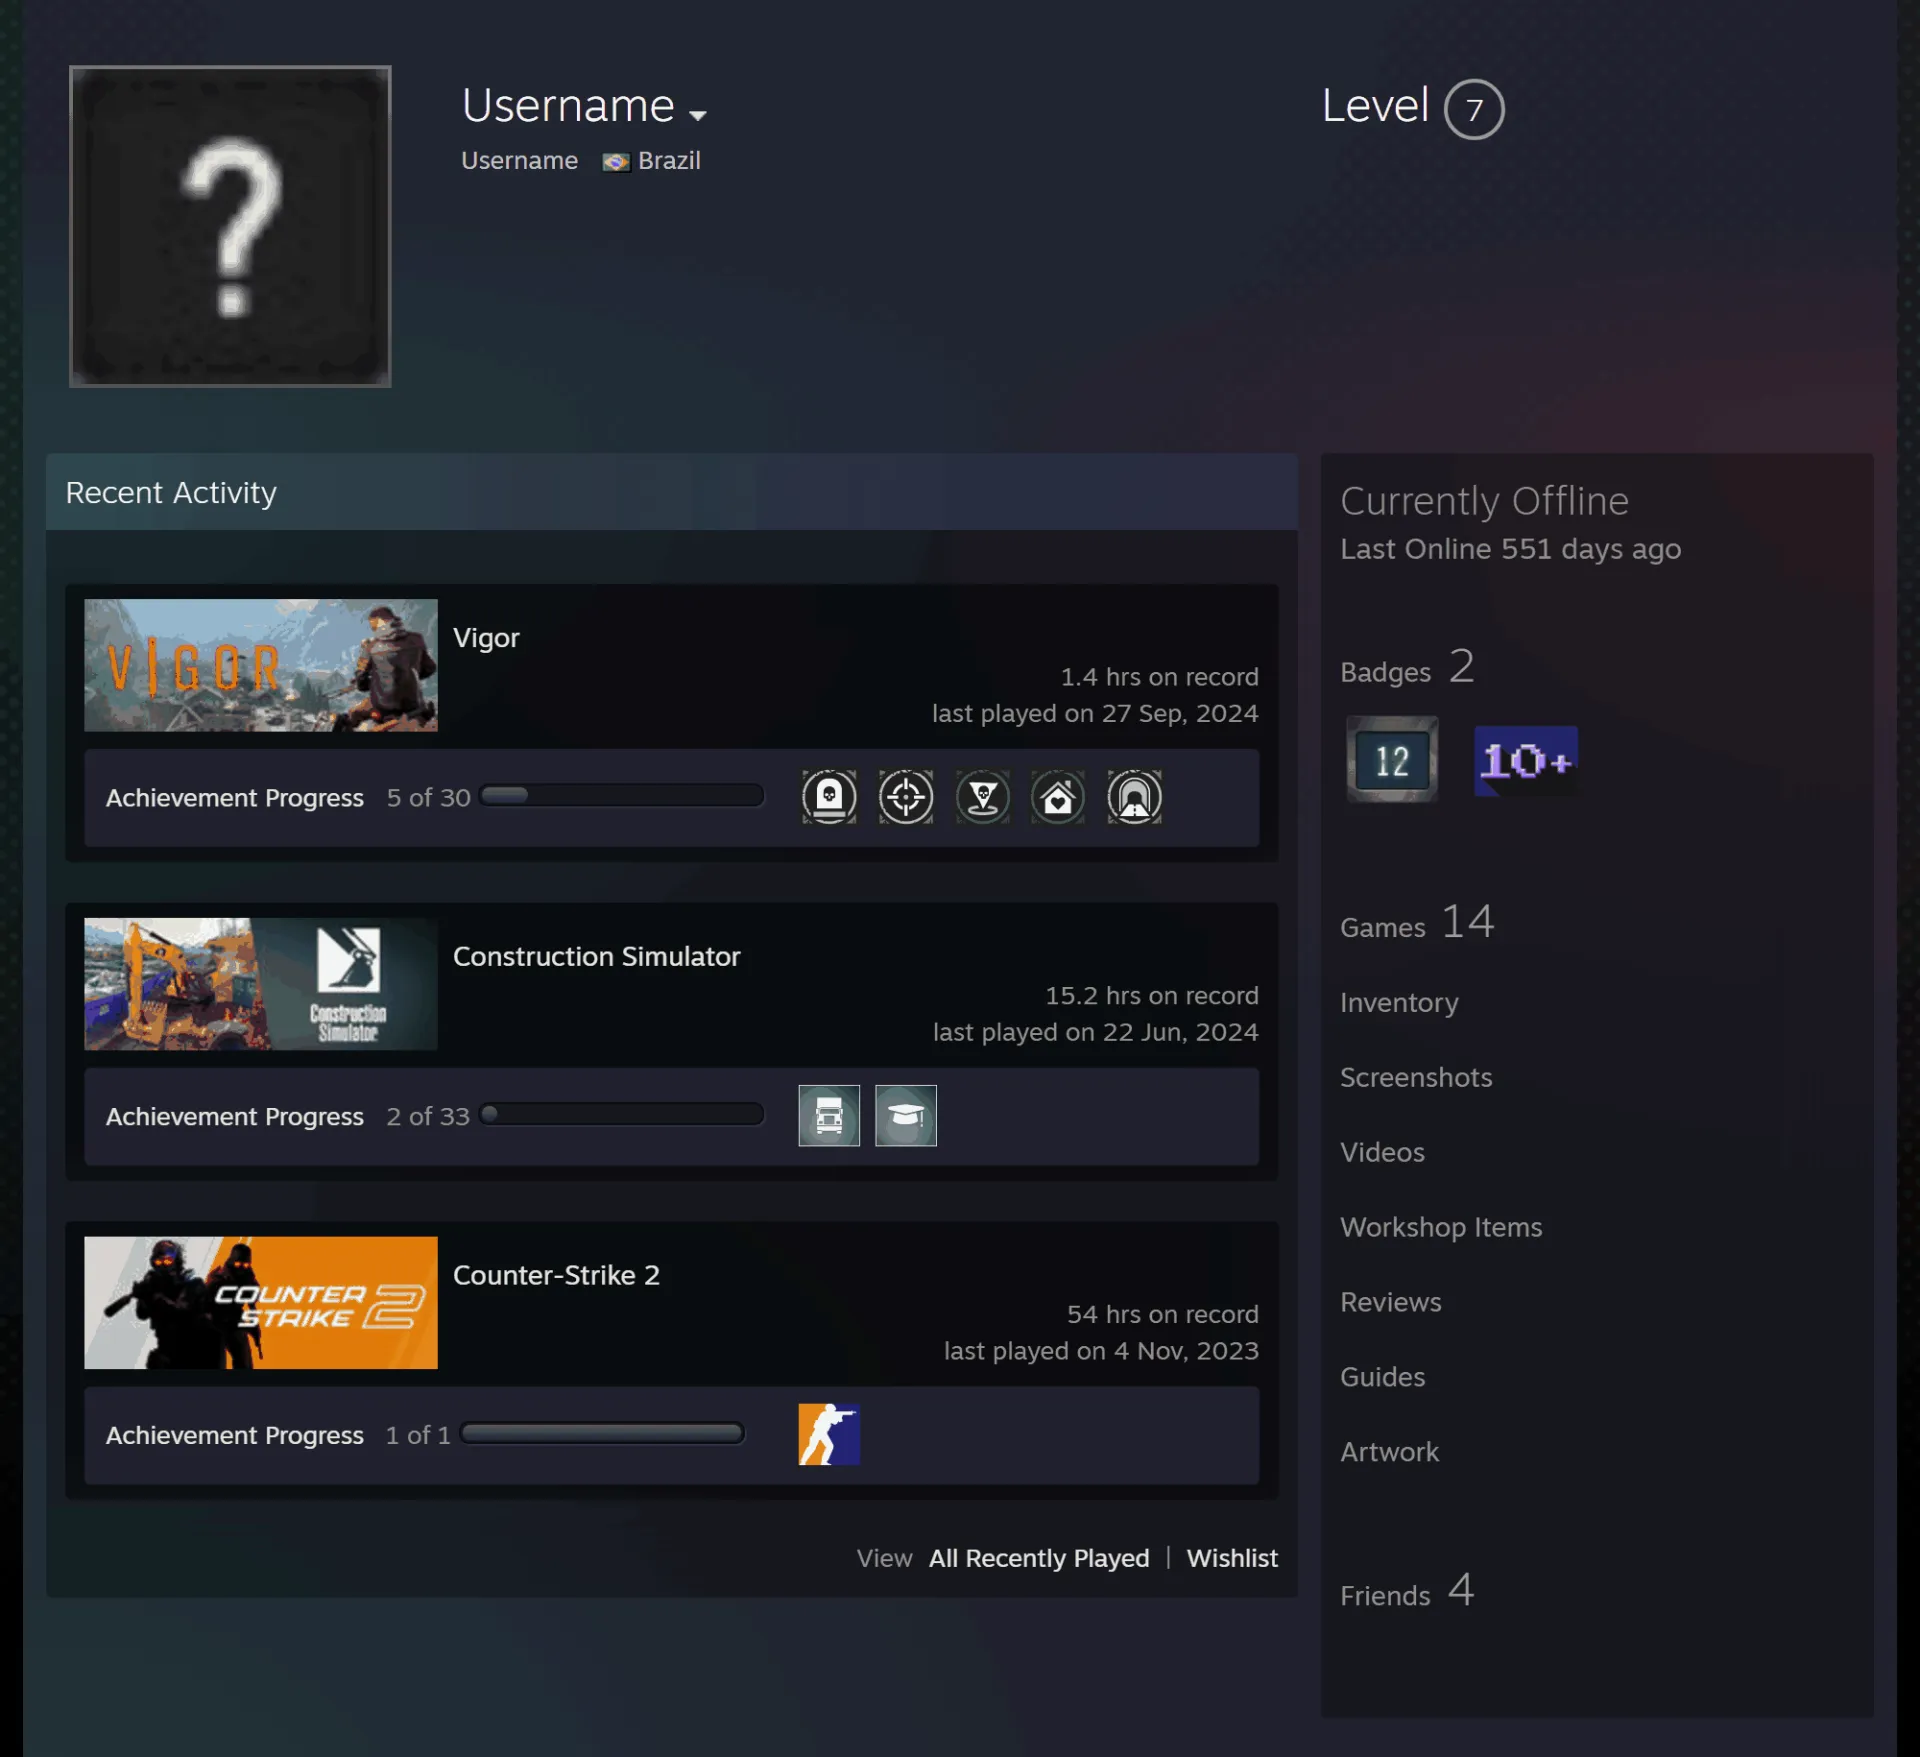Select Vigor tombstone skull achievement icon
1920x1757 pixels.
[x=829, y=797]
